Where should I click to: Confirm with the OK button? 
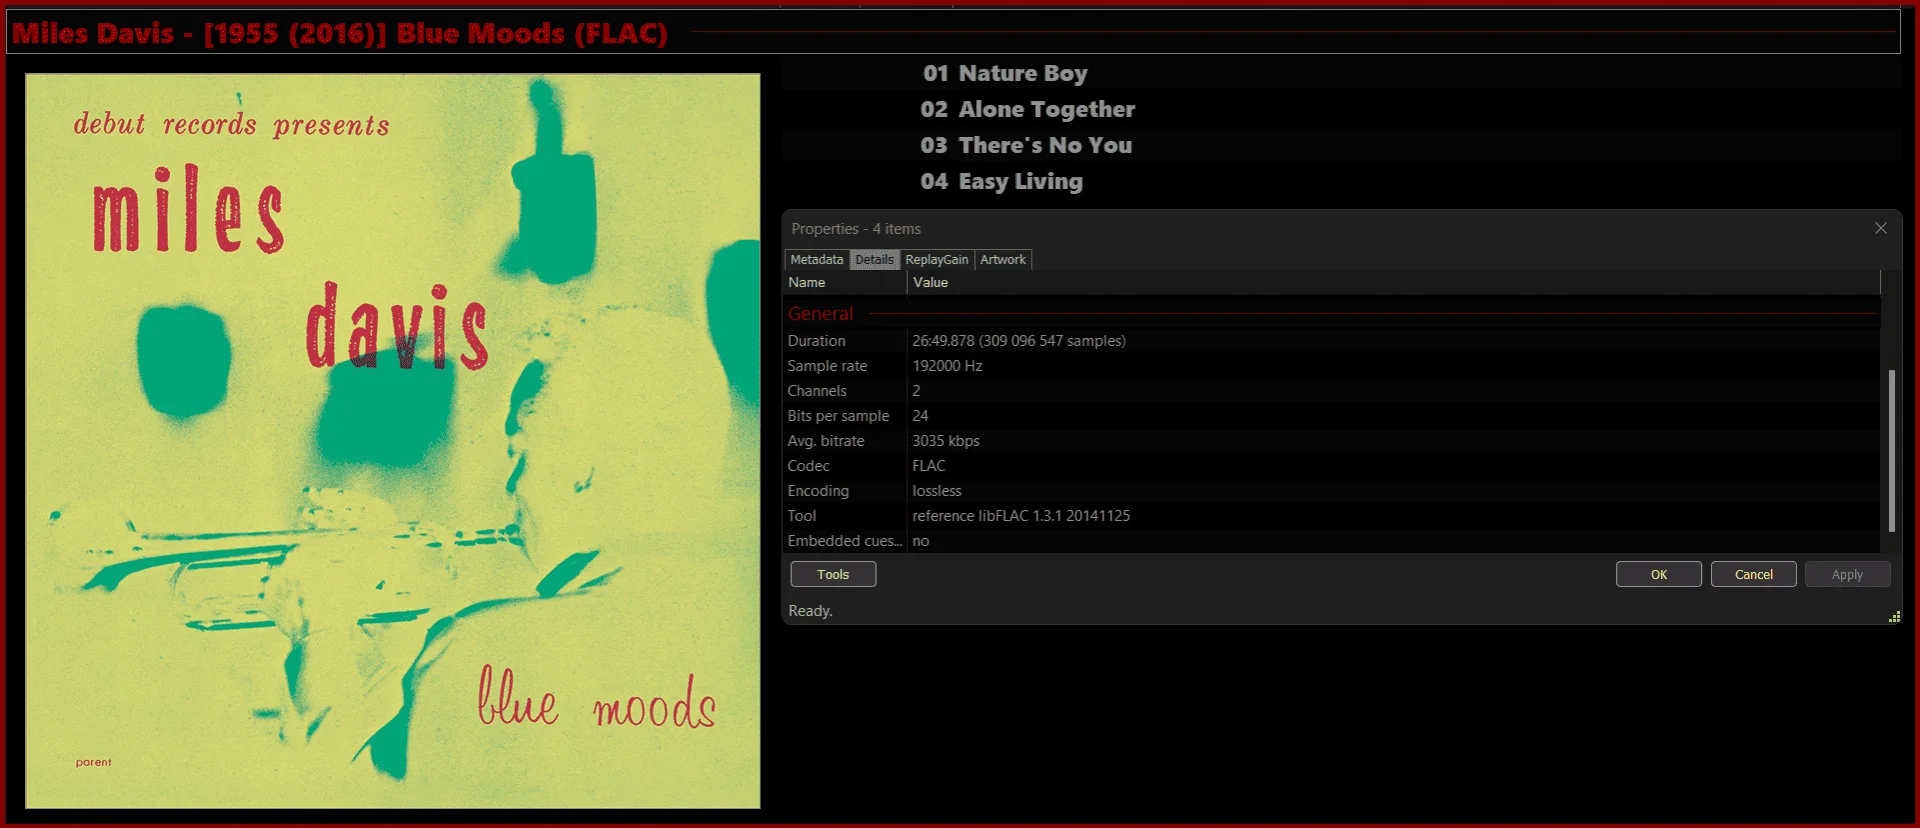coord(1658,574)
